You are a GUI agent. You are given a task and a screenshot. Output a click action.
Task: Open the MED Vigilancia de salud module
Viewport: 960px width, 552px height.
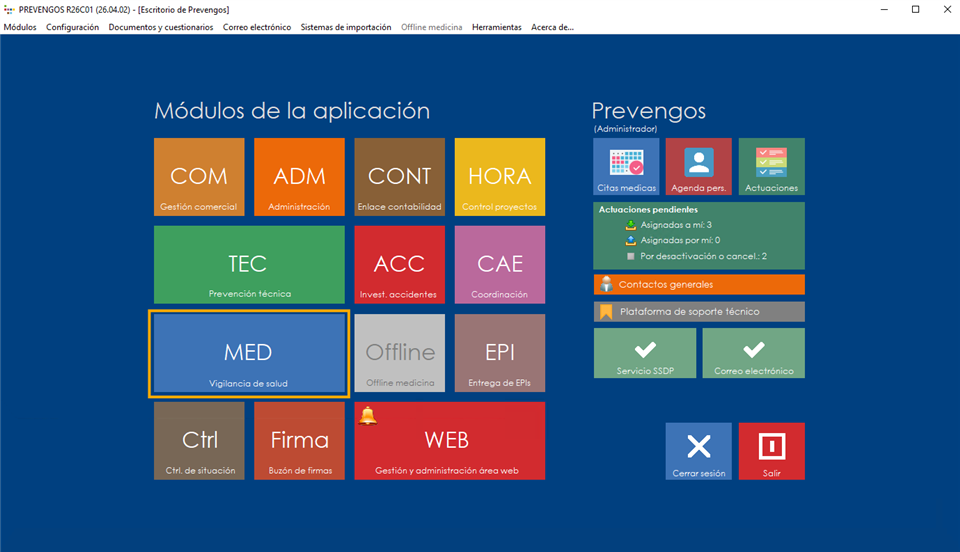click(x=248, y=353)
